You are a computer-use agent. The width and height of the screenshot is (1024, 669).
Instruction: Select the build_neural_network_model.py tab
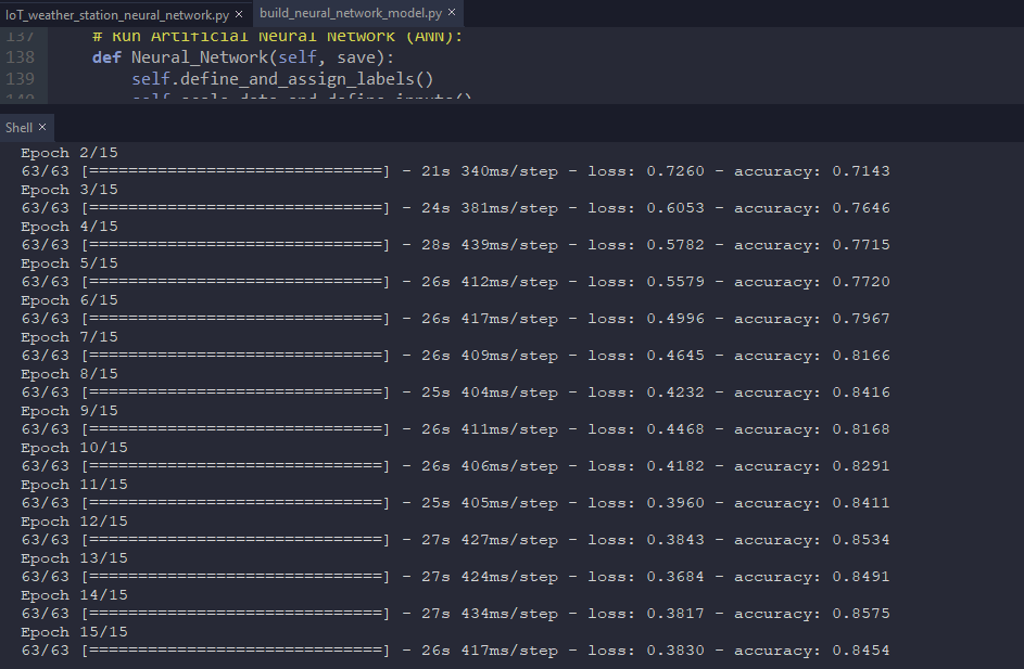click(x=350, y=13)
